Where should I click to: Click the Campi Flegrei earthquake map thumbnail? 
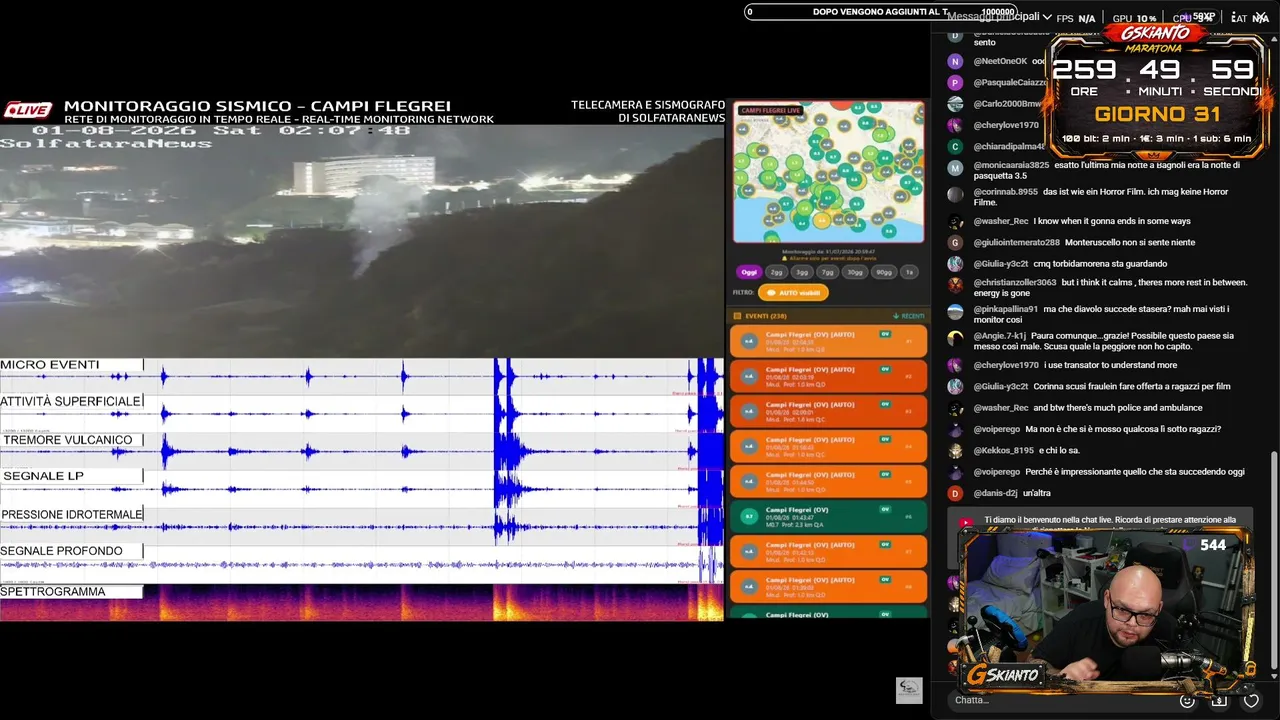click(829, 171)
